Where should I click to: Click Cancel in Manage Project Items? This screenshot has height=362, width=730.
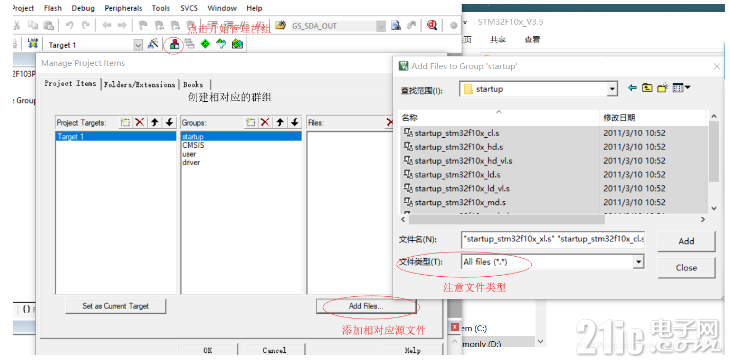274,350
